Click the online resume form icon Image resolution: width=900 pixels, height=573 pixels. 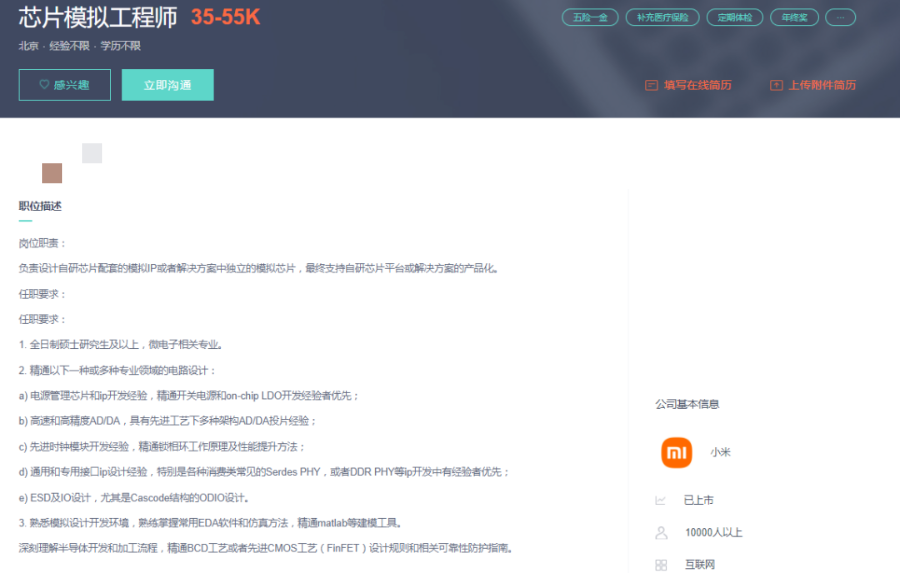pos(651,86)
